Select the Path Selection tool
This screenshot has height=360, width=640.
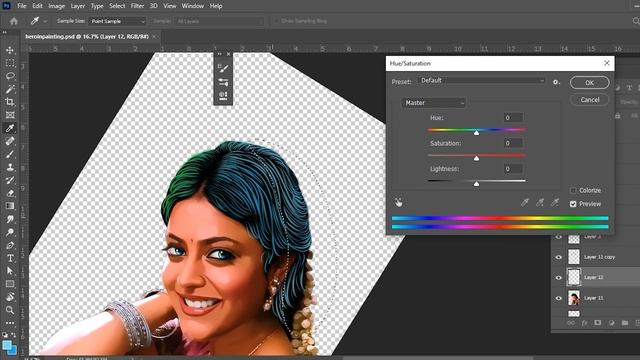point(10,271)
